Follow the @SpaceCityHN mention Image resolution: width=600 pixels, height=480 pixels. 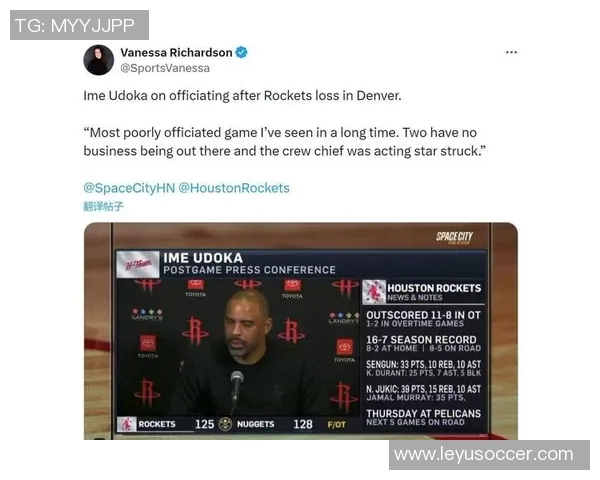129,188
